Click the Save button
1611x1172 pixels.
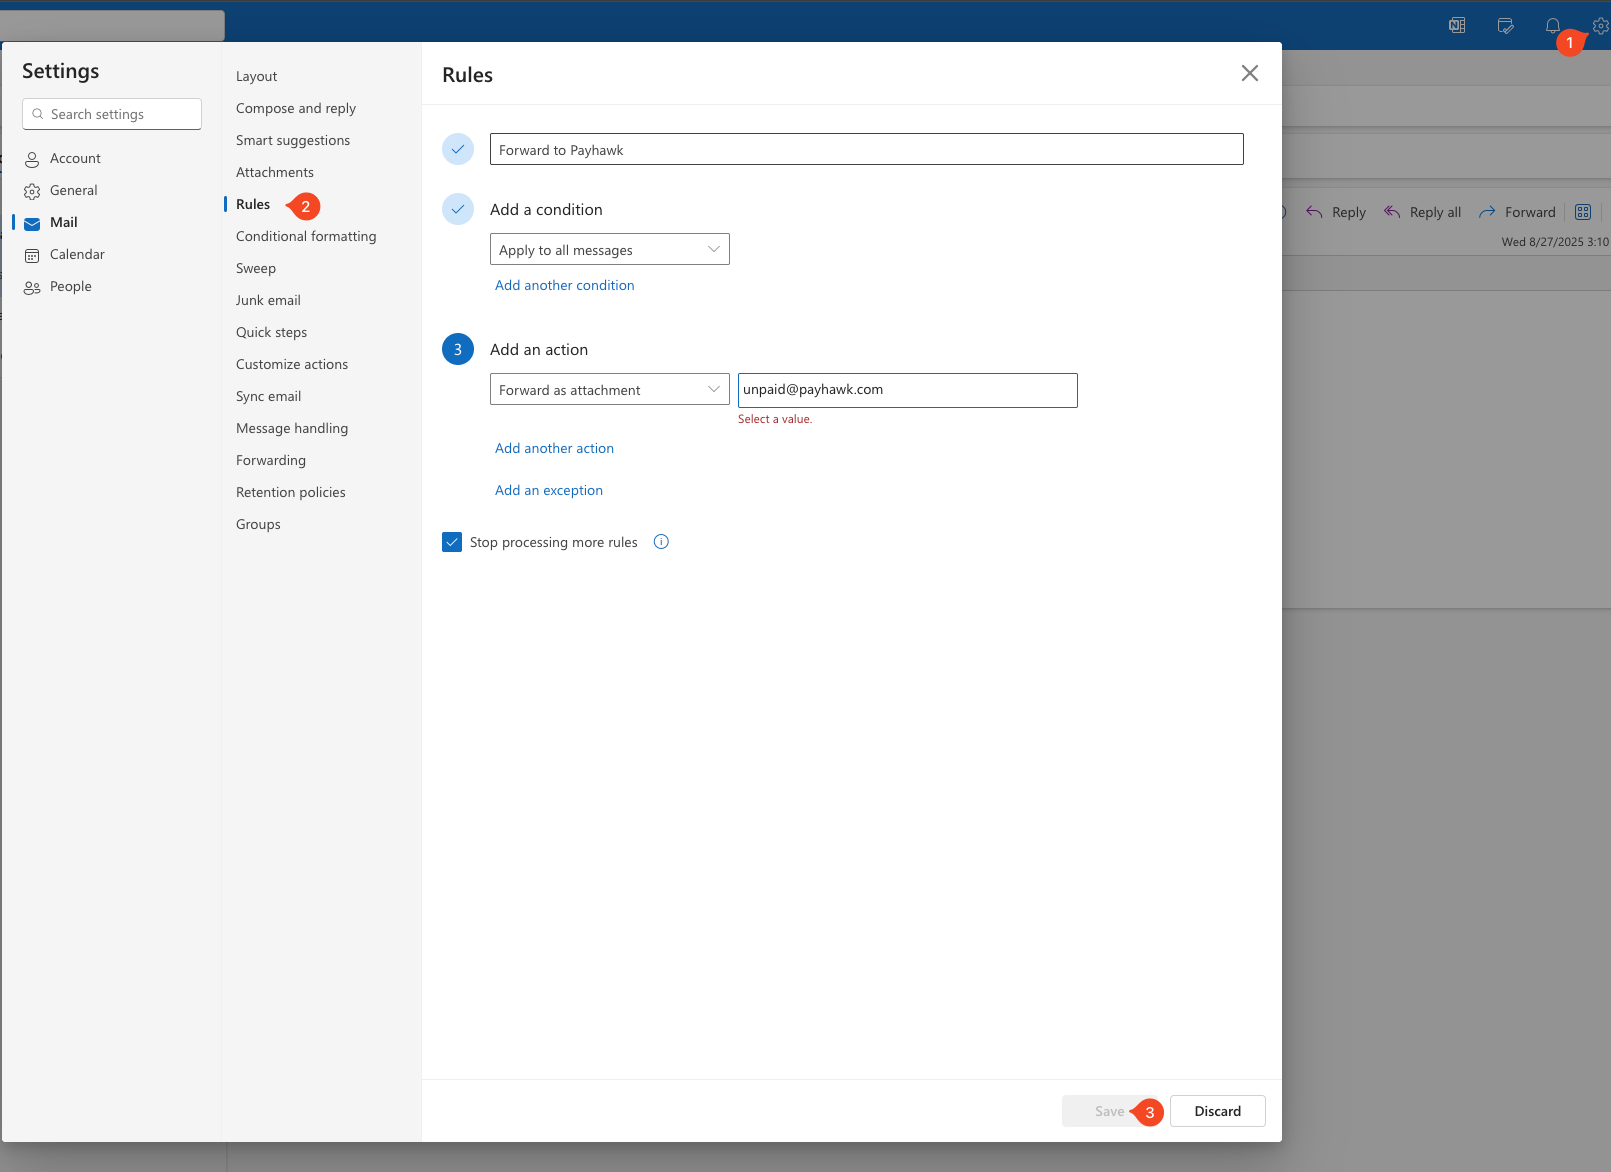pos(1109,1111)
